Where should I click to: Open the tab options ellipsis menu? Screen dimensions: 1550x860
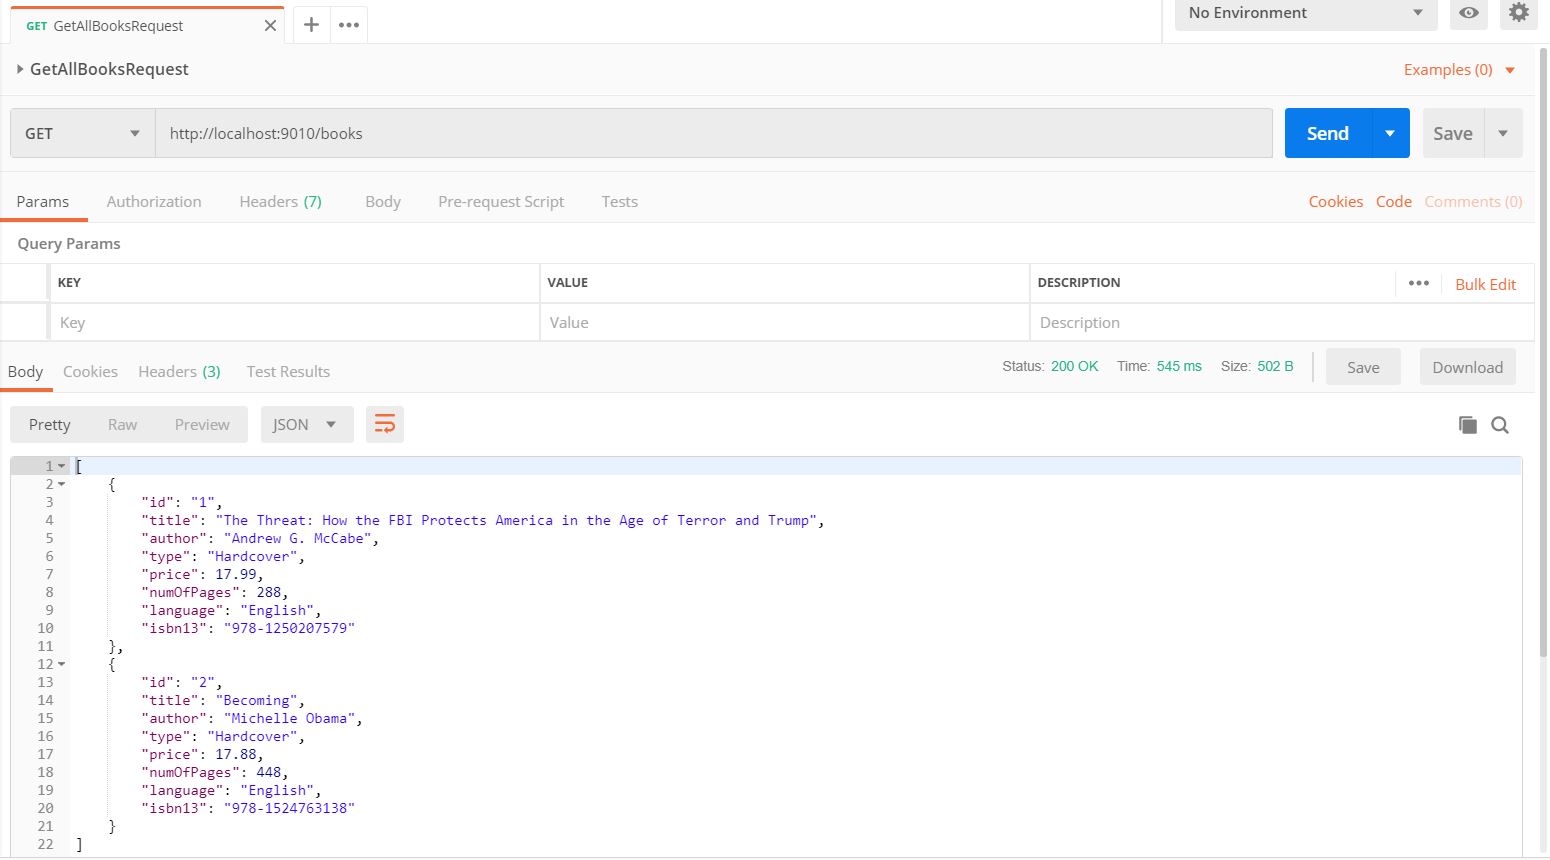(x=349, y=25)
